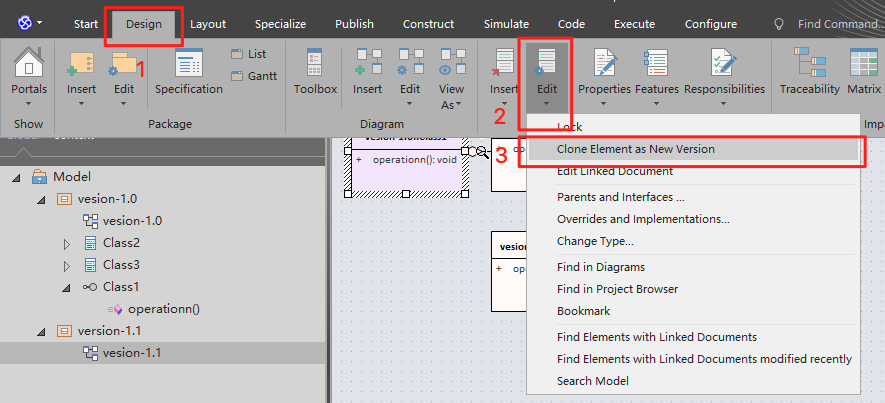Select the operationn() tree item
The image size is (885, 403).
click(164, 309)
